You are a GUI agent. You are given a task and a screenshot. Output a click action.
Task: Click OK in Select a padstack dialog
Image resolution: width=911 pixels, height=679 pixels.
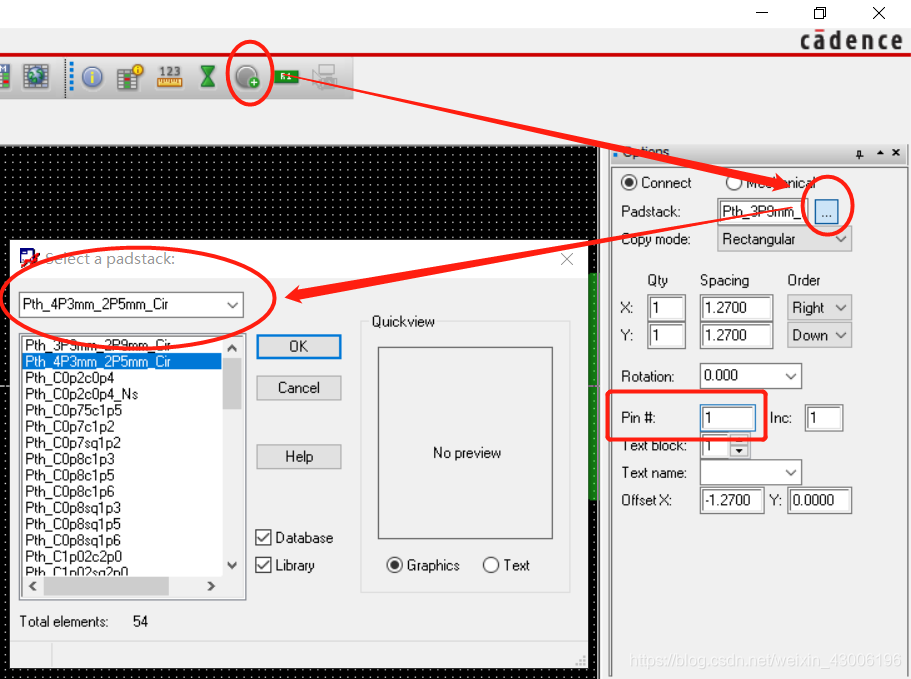(299, 346)
